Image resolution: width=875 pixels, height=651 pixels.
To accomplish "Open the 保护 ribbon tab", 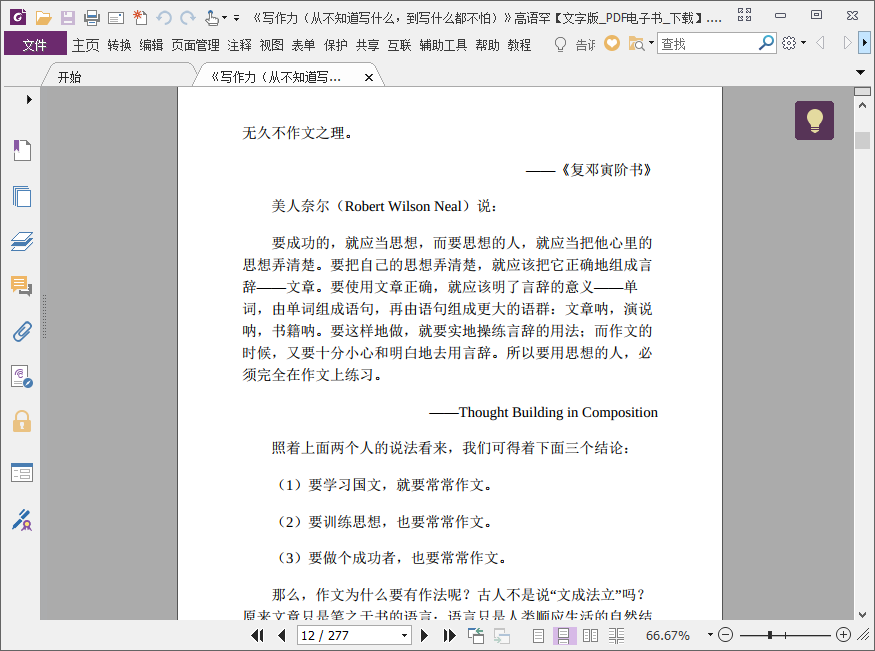I will coord(335,45).
